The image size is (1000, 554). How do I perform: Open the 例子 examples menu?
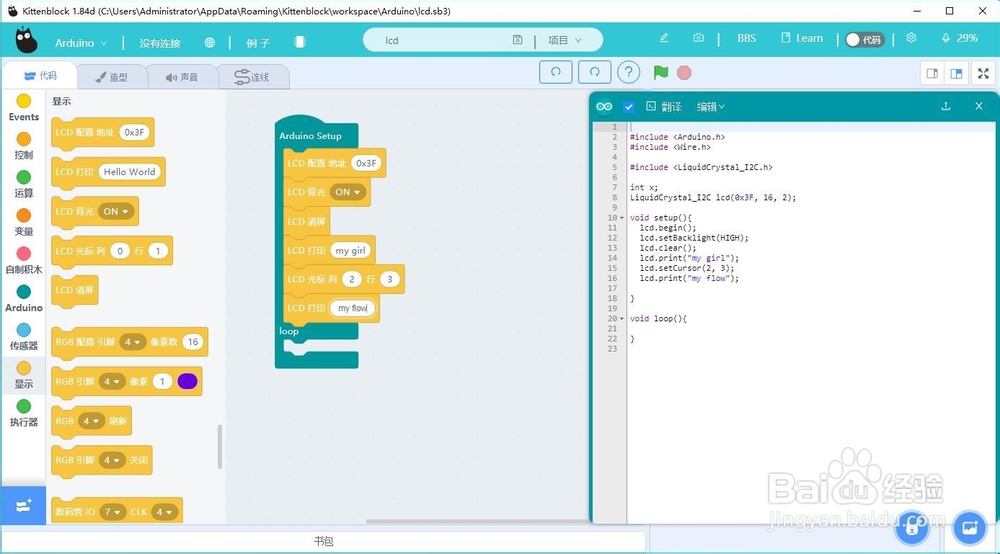pos(258,43)
